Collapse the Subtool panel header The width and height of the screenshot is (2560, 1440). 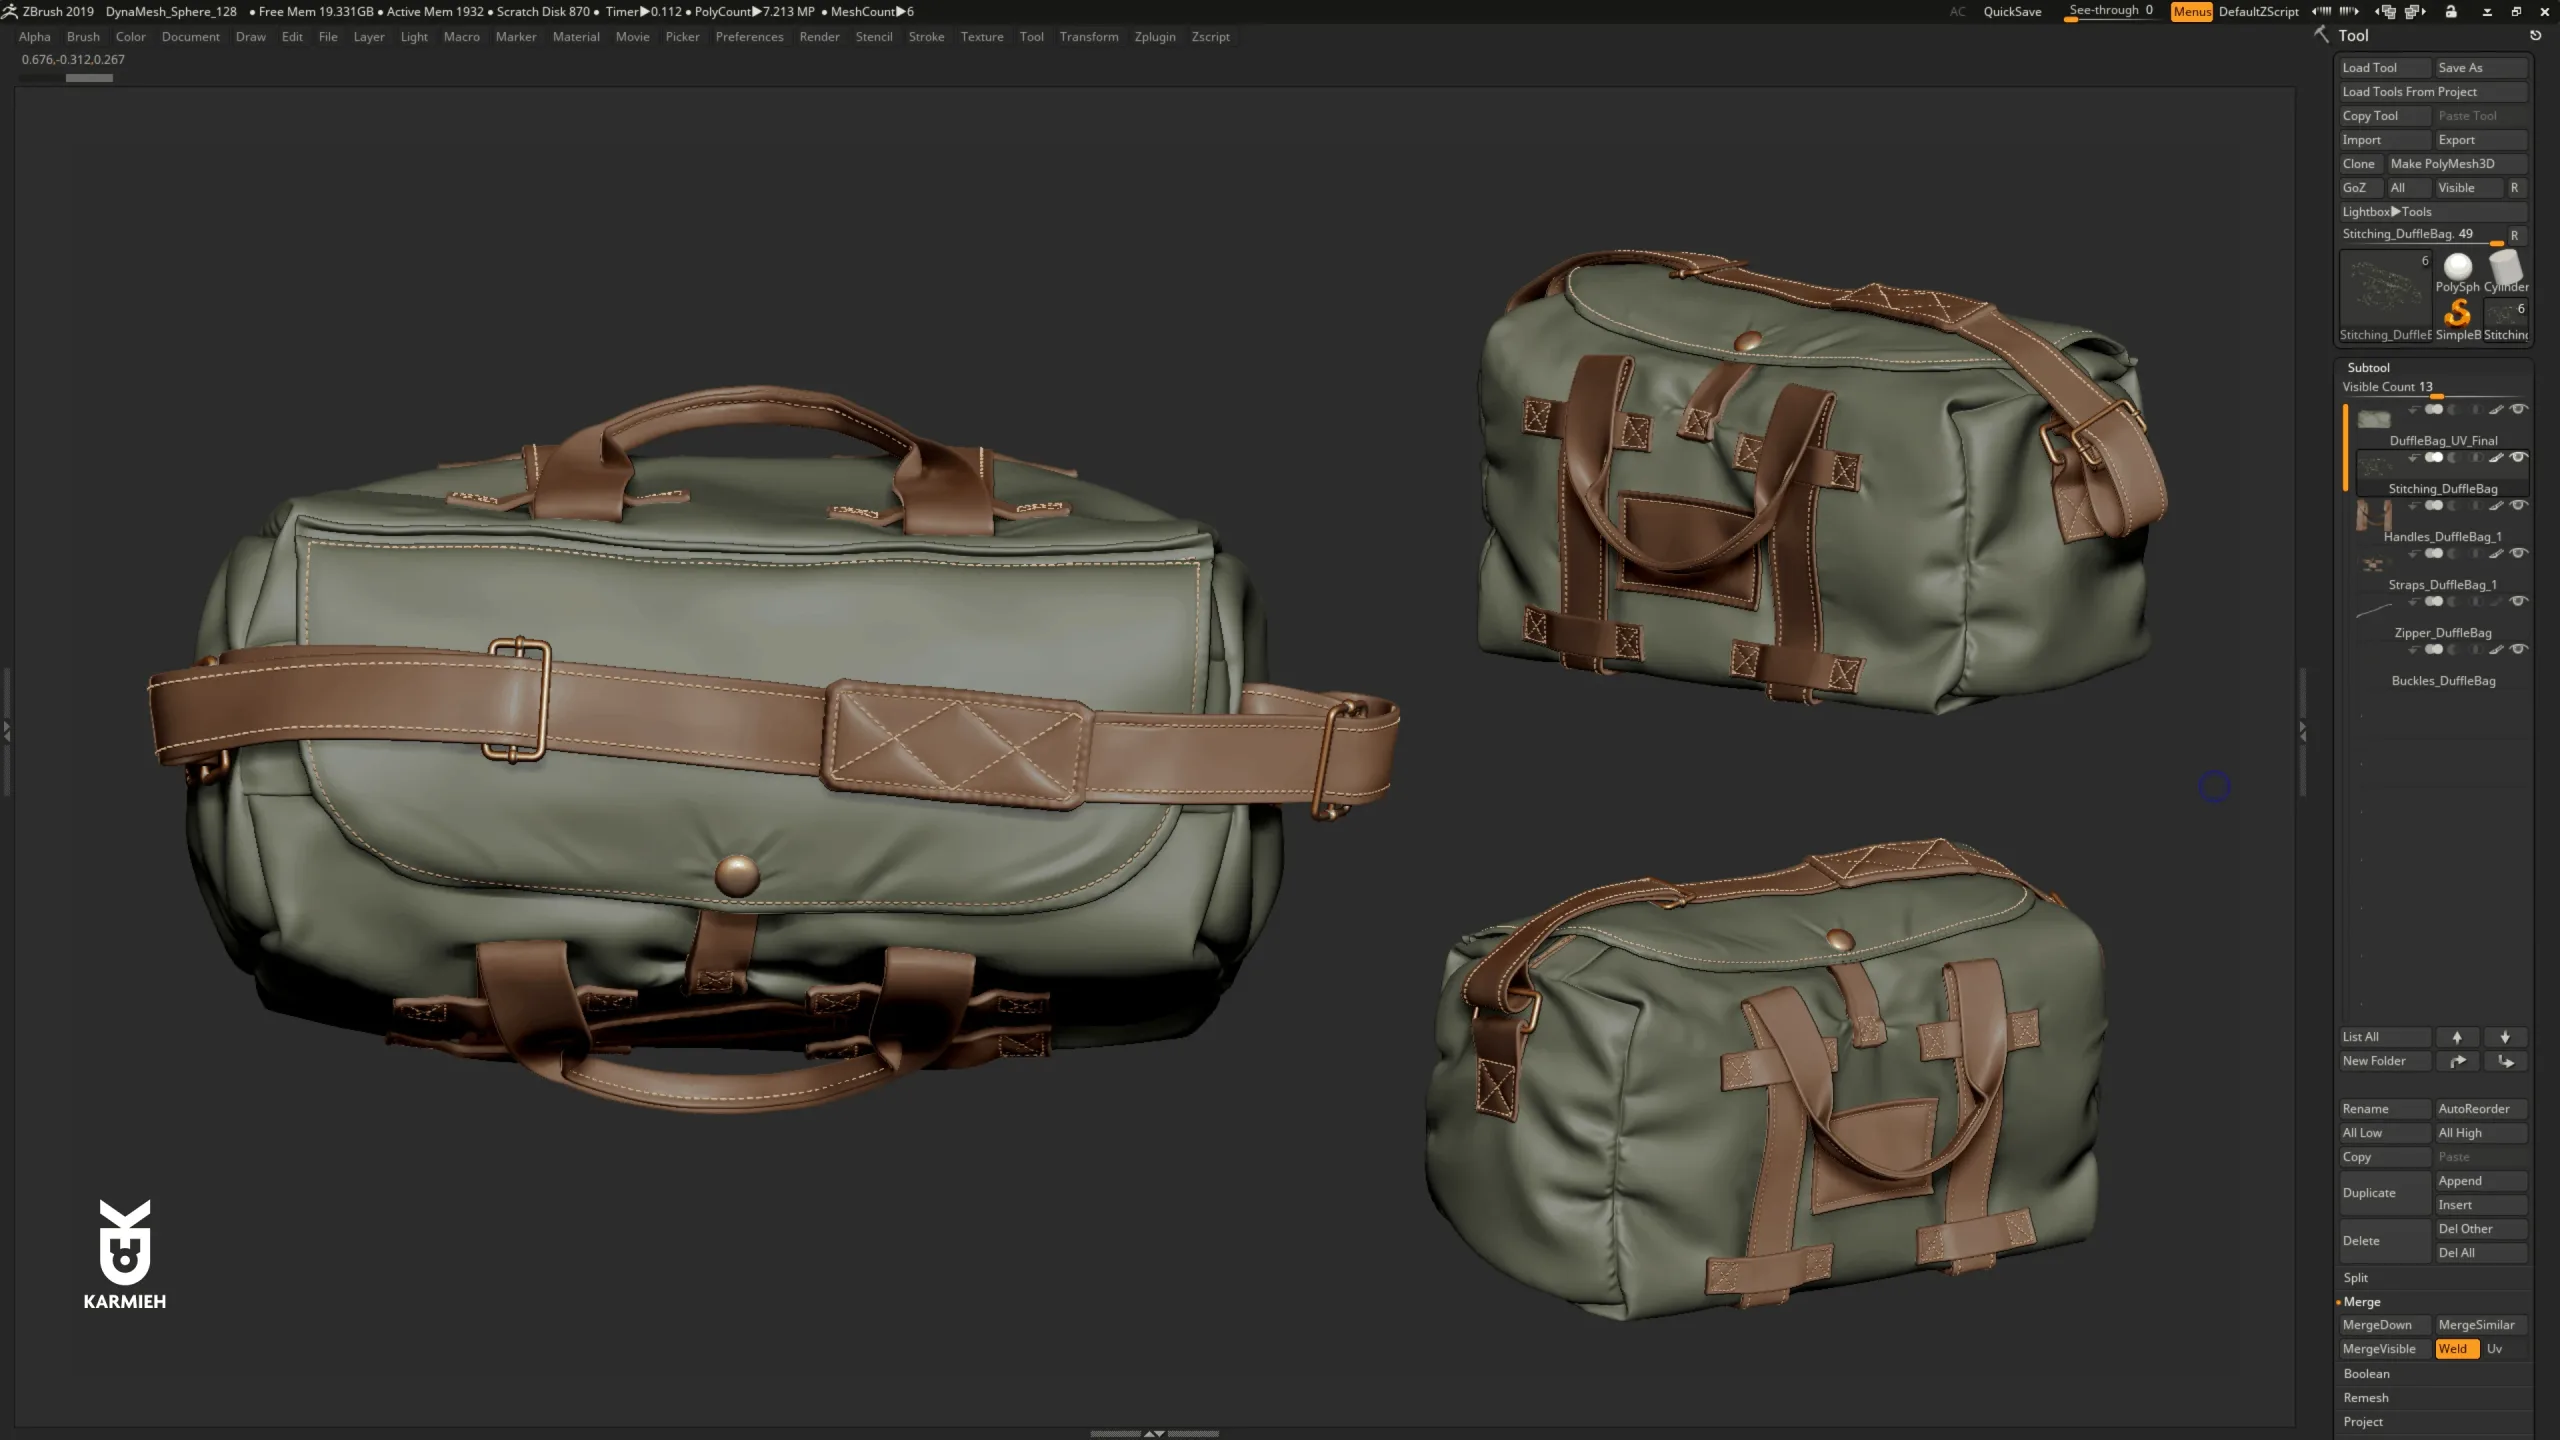[2370, 367]
